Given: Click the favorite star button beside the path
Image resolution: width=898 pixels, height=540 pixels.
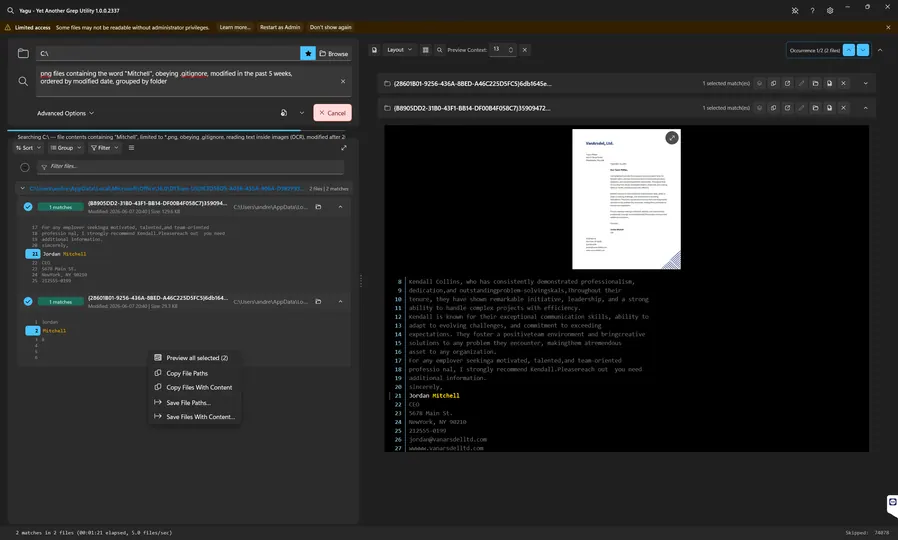Looking at the screenshot, I should (308, 53).
